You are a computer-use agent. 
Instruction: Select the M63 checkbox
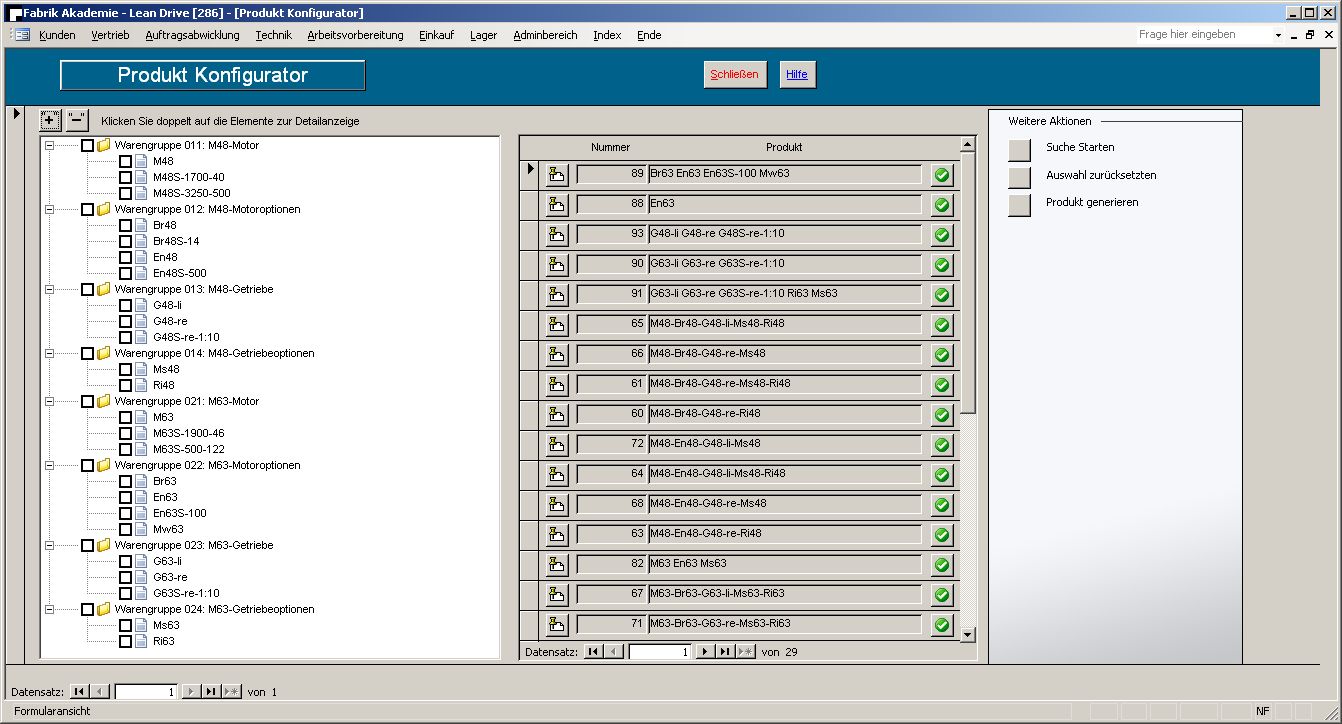125,417
